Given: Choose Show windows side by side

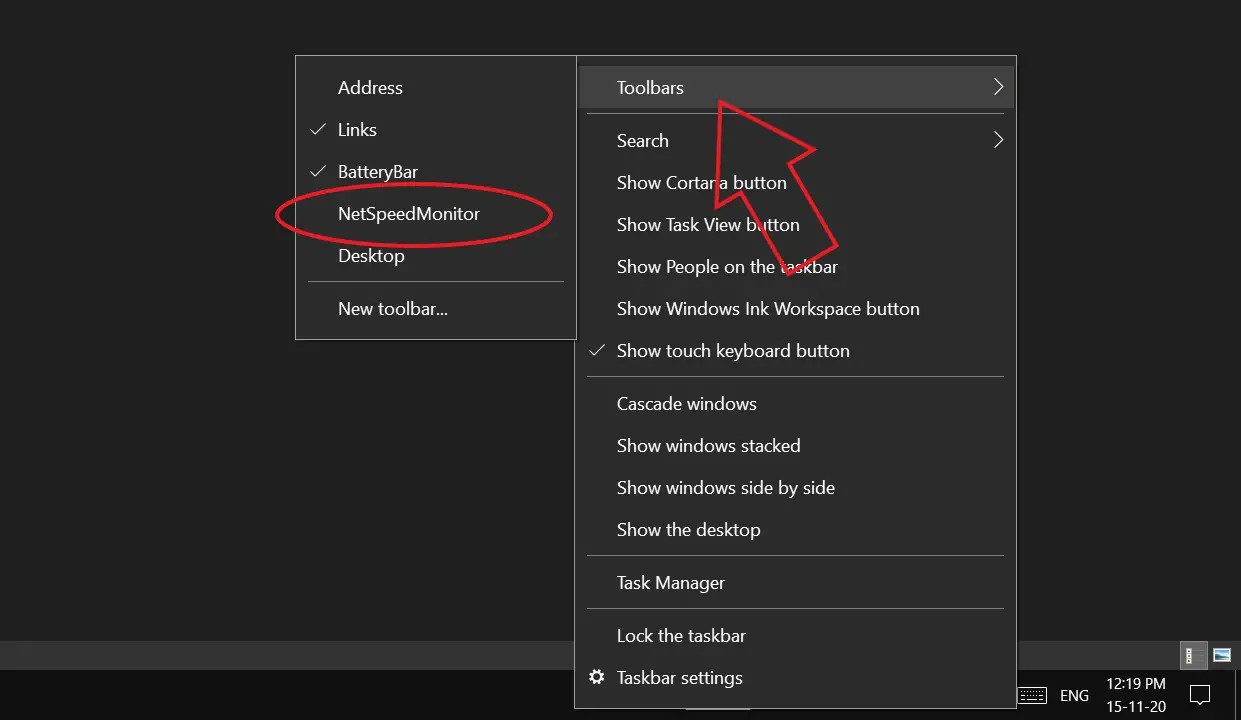Looking at the screenshot, I should tap(795, 488).
